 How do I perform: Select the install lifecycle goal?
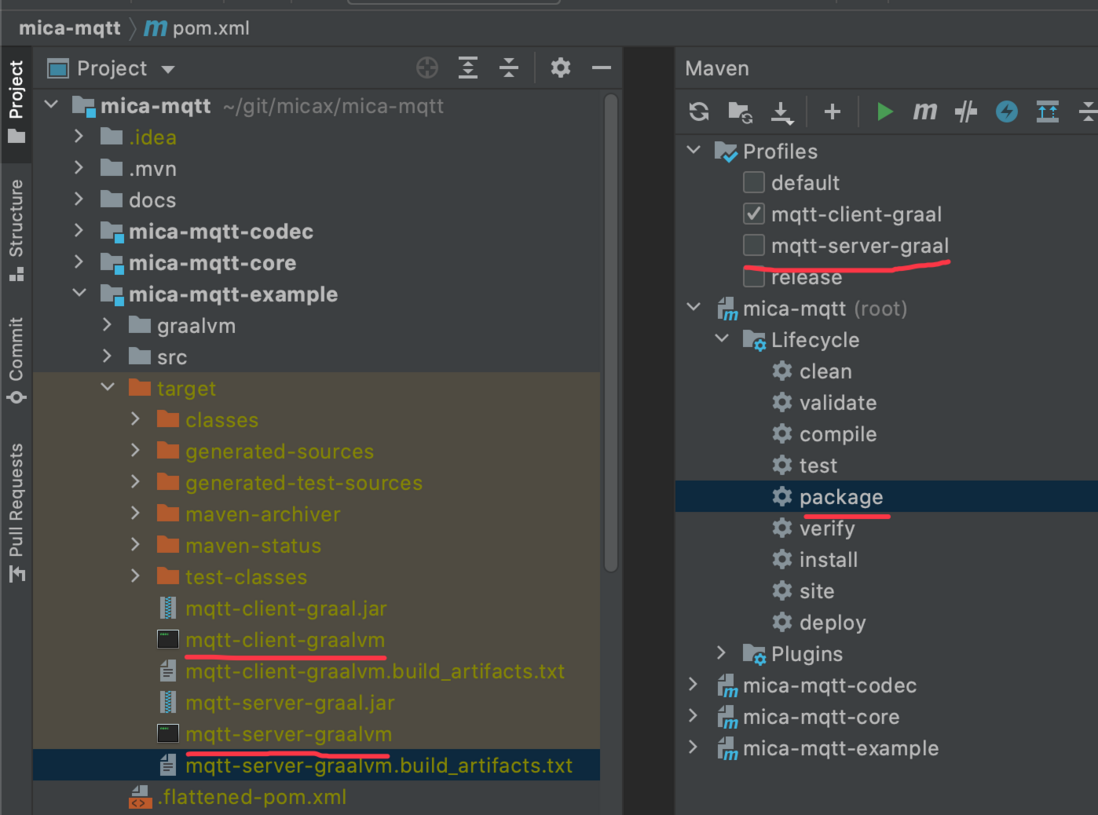pyautogui.click(x=828, y=560)
